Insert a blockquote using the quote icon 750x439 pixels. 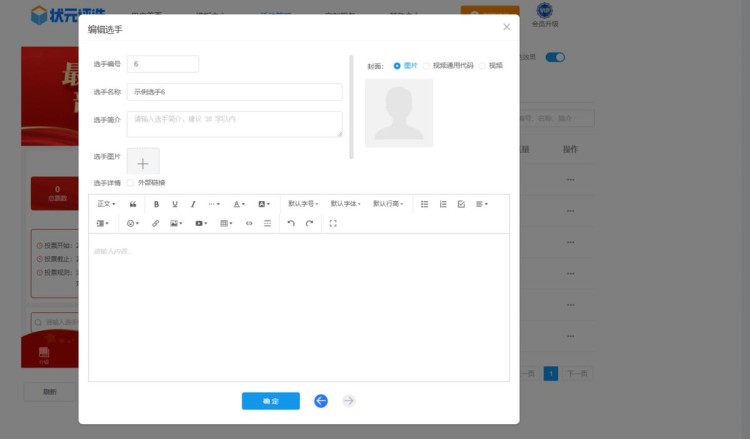(x=133, y=204)
